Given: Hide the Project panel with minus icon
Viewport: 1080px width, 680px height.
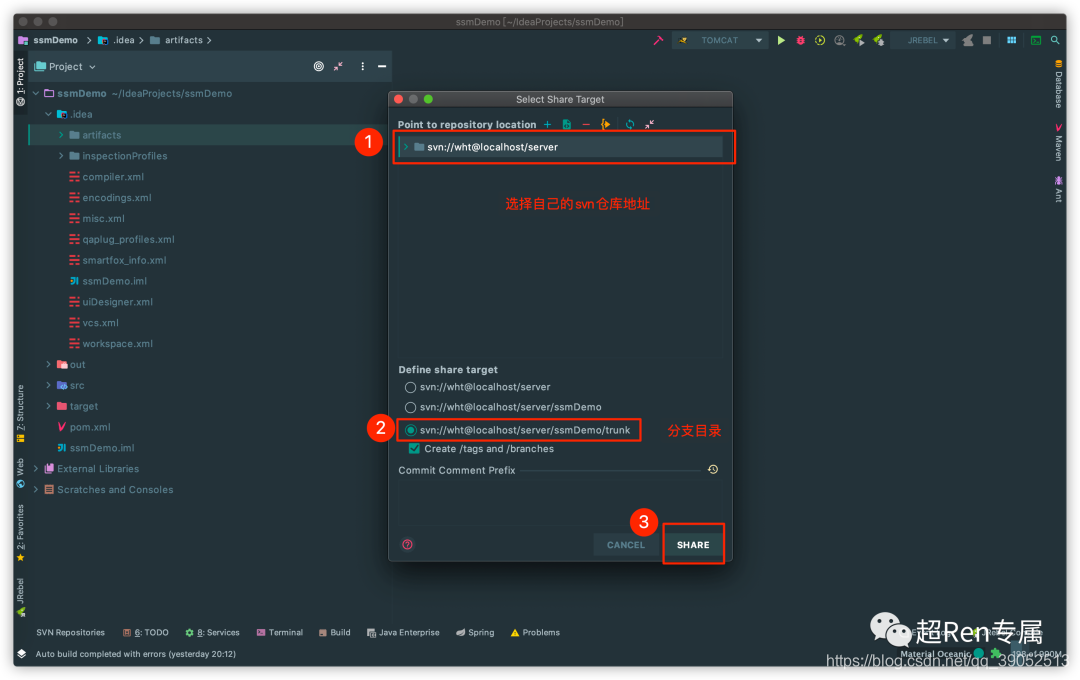Looking at the screenshot, I should [382, 67].
